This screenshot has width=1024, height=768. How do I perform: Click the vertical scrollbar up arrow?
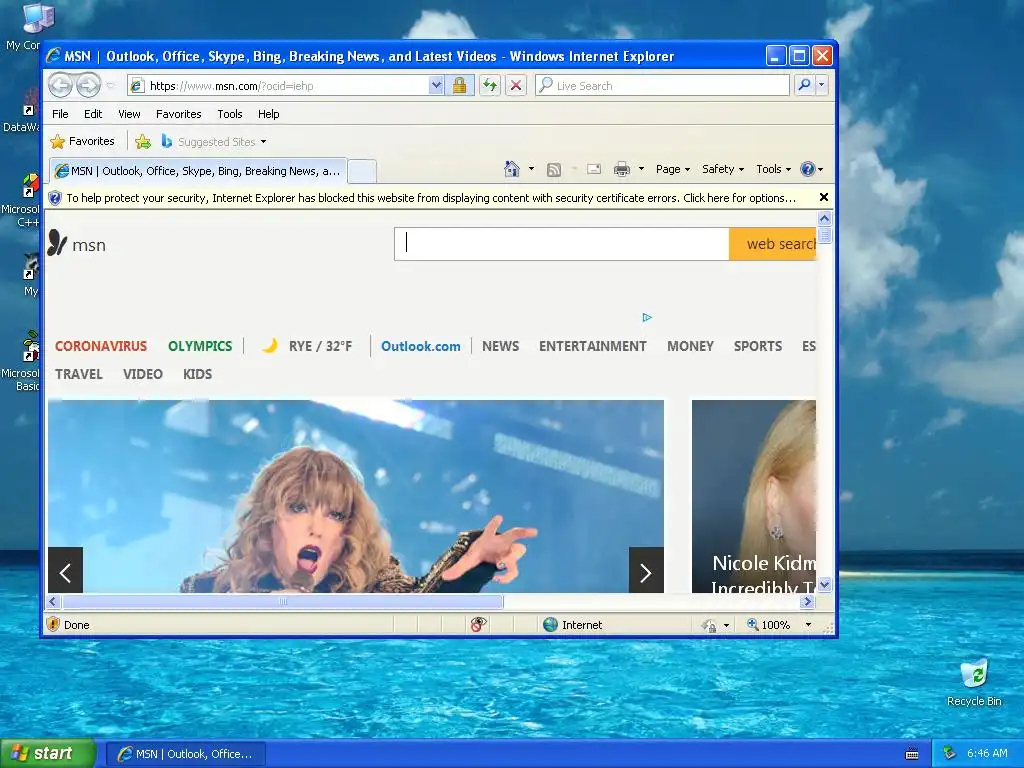[x=824, y=218]
